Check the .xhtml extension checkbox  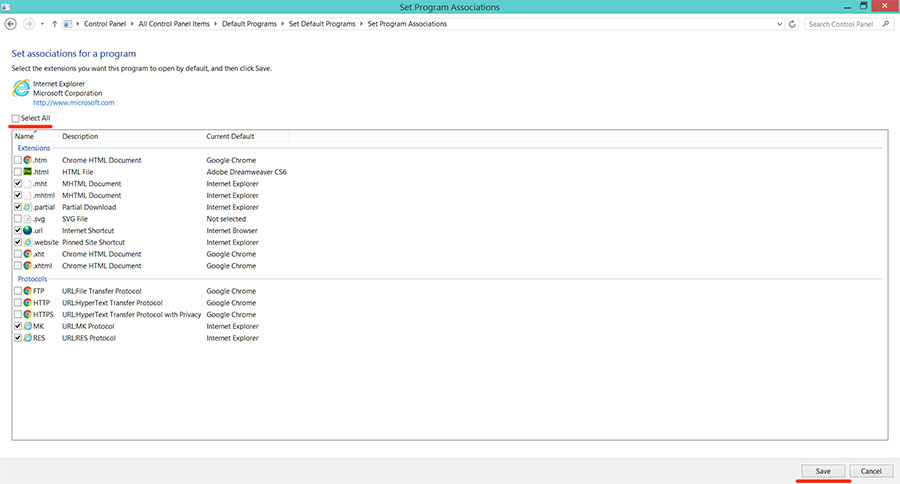coord(18,266)
